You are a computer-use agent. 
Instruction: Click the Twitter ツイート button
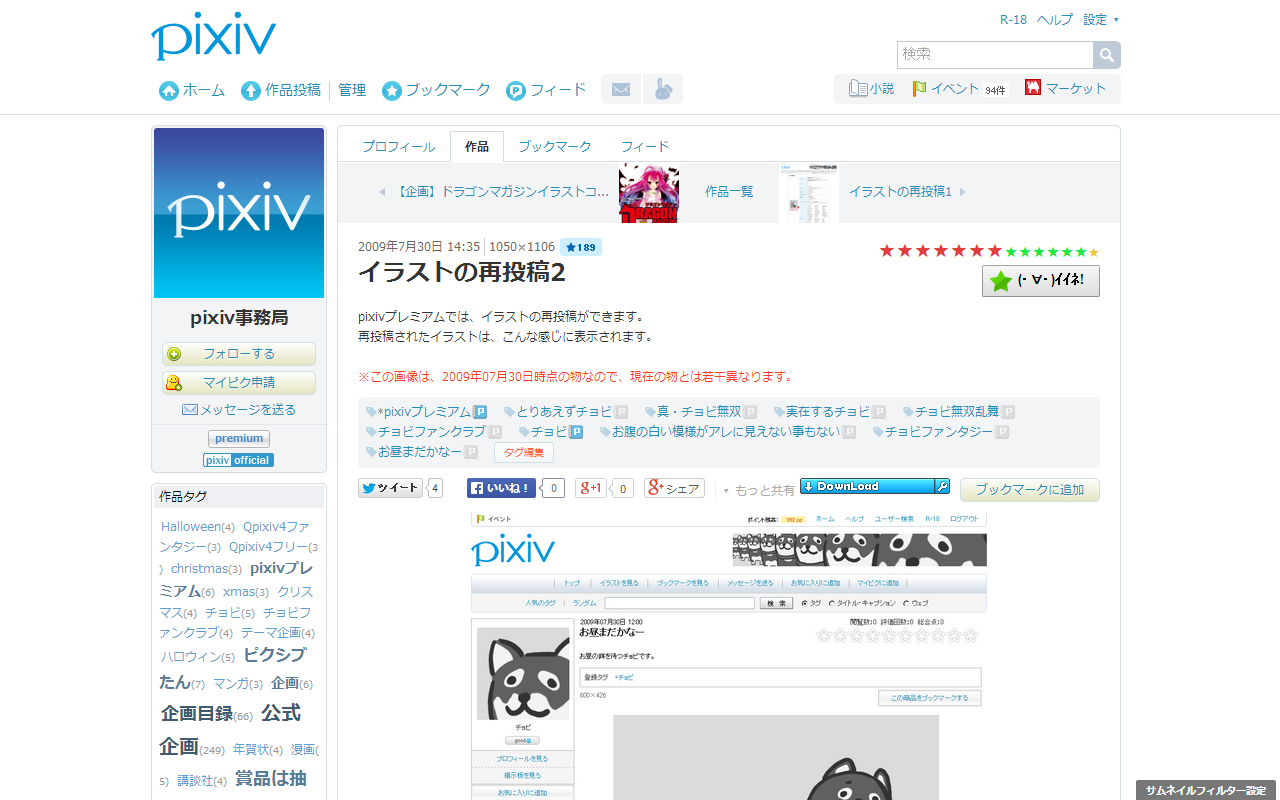[391, 488]
